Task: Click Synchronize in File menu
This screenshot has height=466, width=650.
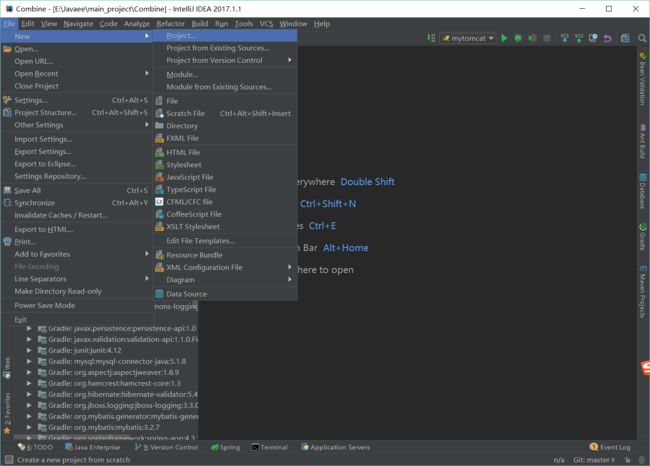Action: (77, 203)
